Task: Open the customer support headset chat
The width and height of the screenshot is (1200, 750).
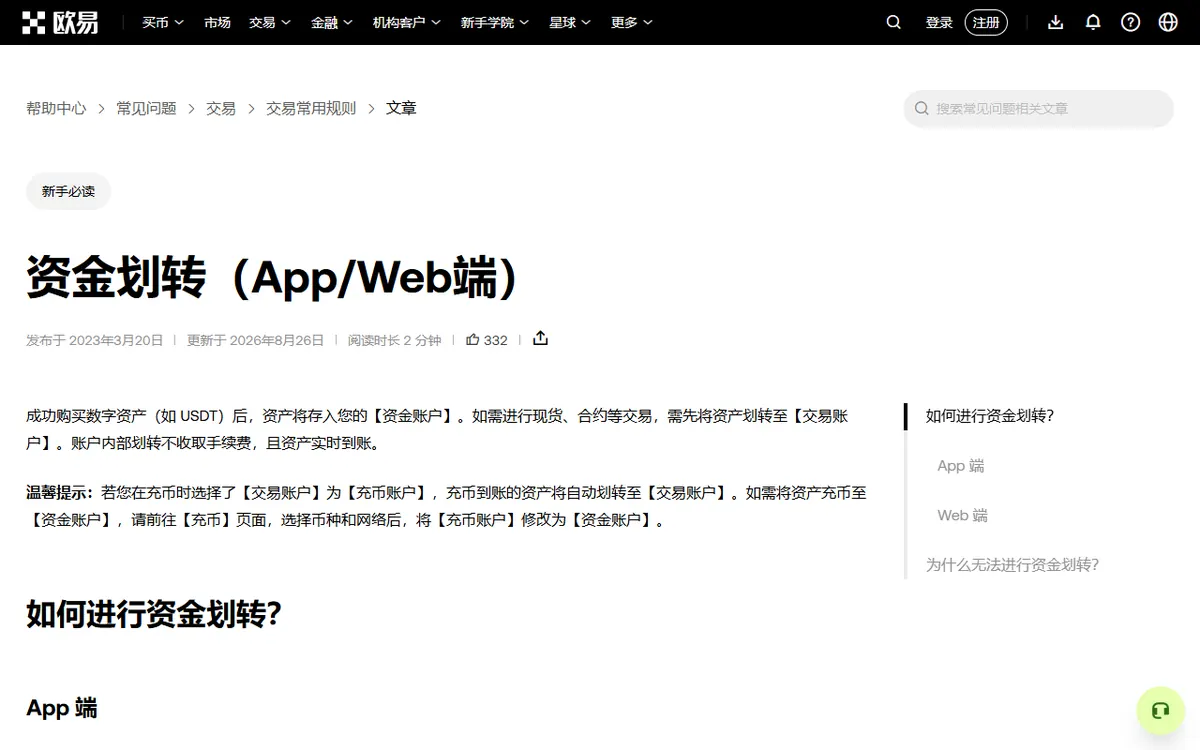Action: 1160,711
